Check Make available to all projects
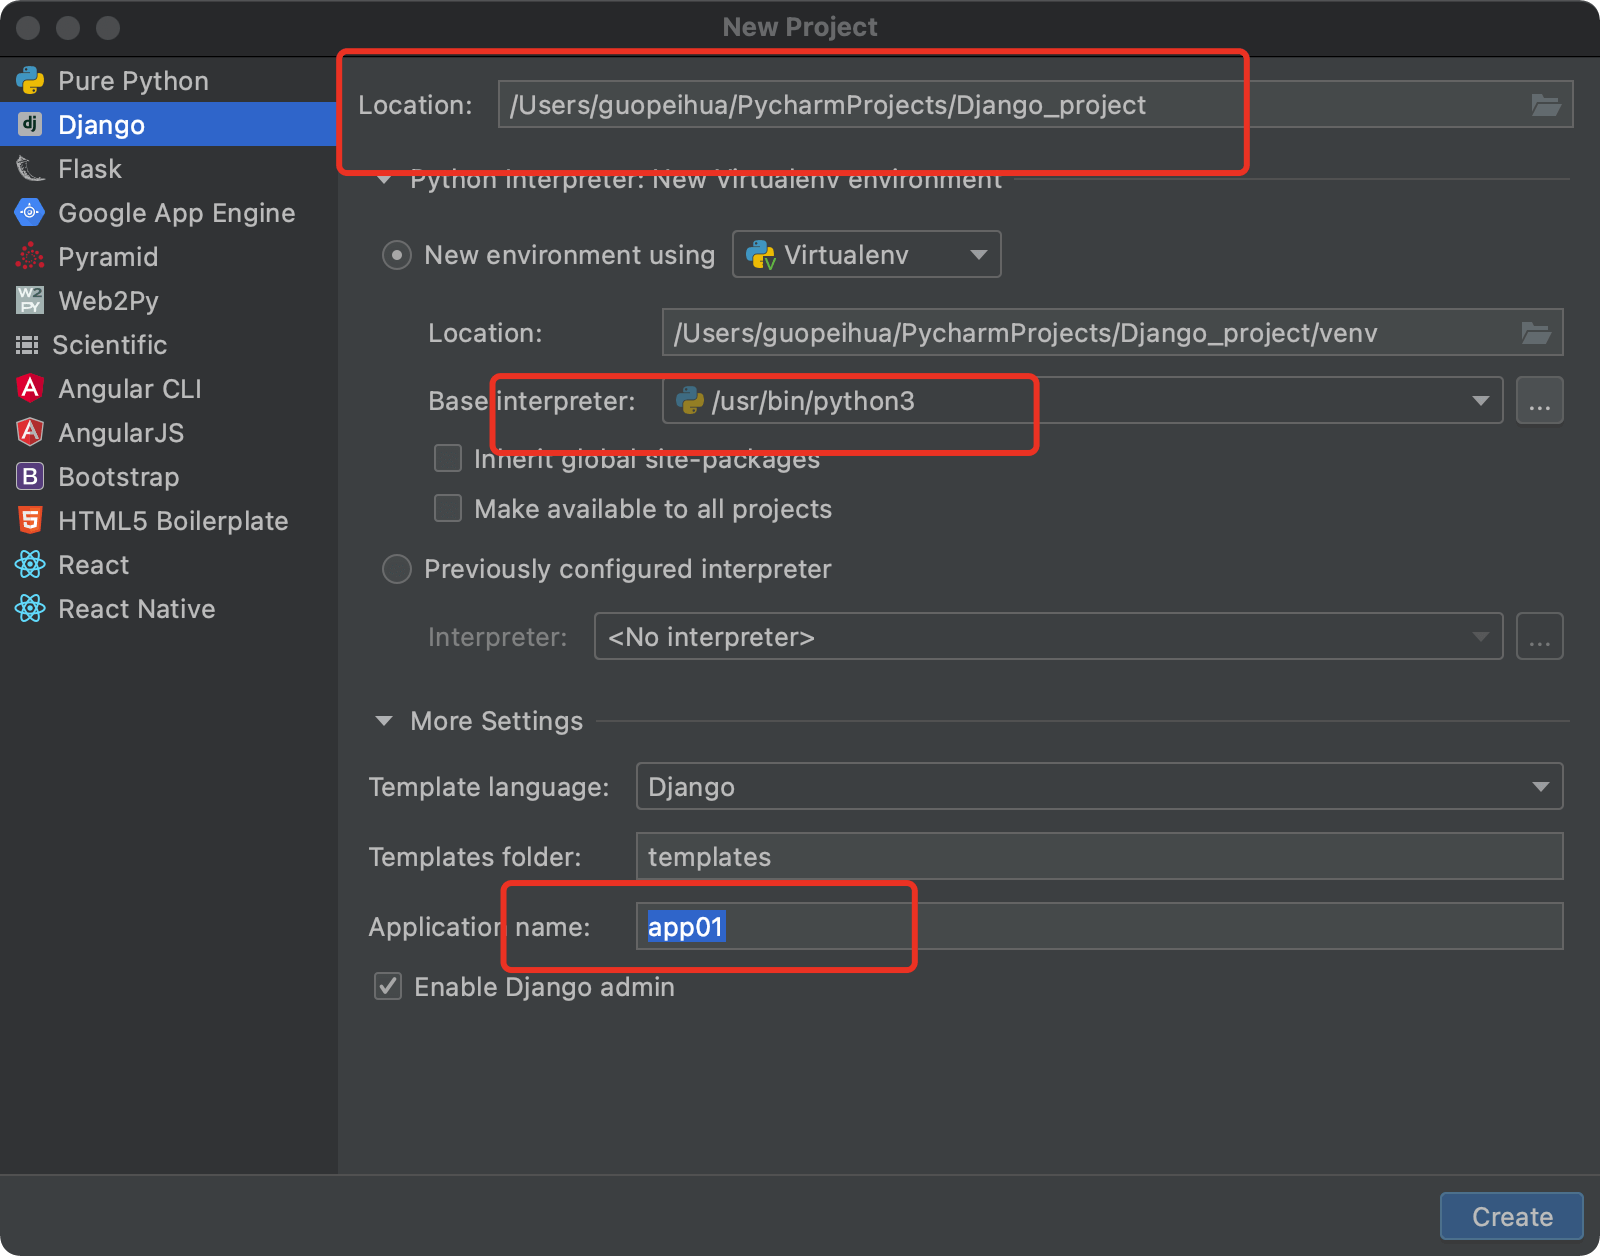The height and width of the screenshot is (1256, 1600). (x=448, y=508)
